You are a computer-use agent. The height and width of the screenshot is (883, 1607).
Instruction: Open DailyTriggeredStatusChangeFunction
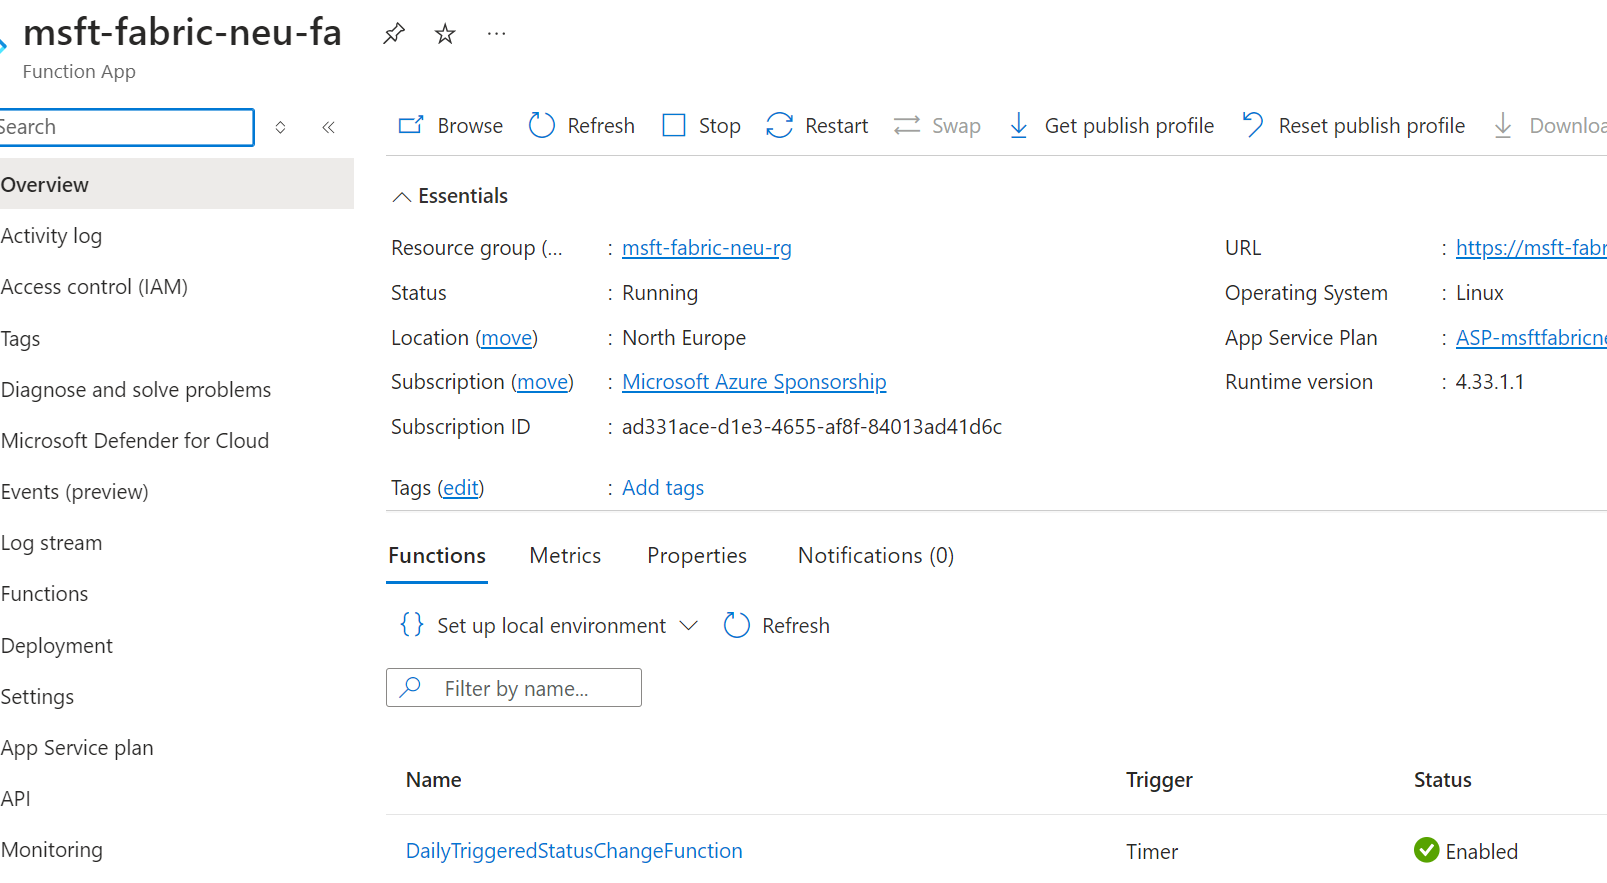tap(574, 851)
